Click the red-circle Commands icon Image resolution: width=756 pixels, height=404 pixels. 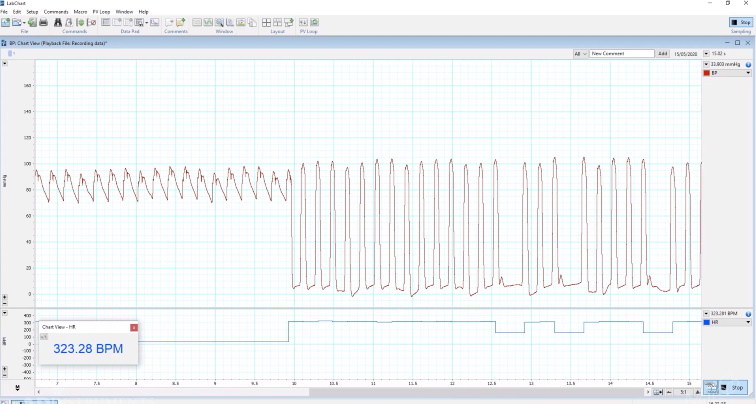[91, 22]
